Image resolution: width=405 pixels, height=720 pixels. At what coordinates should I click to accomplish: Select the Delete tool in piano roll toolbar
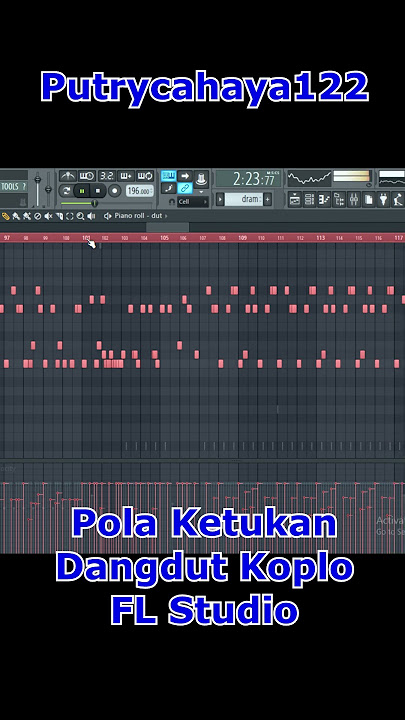(x=38, y=216)
